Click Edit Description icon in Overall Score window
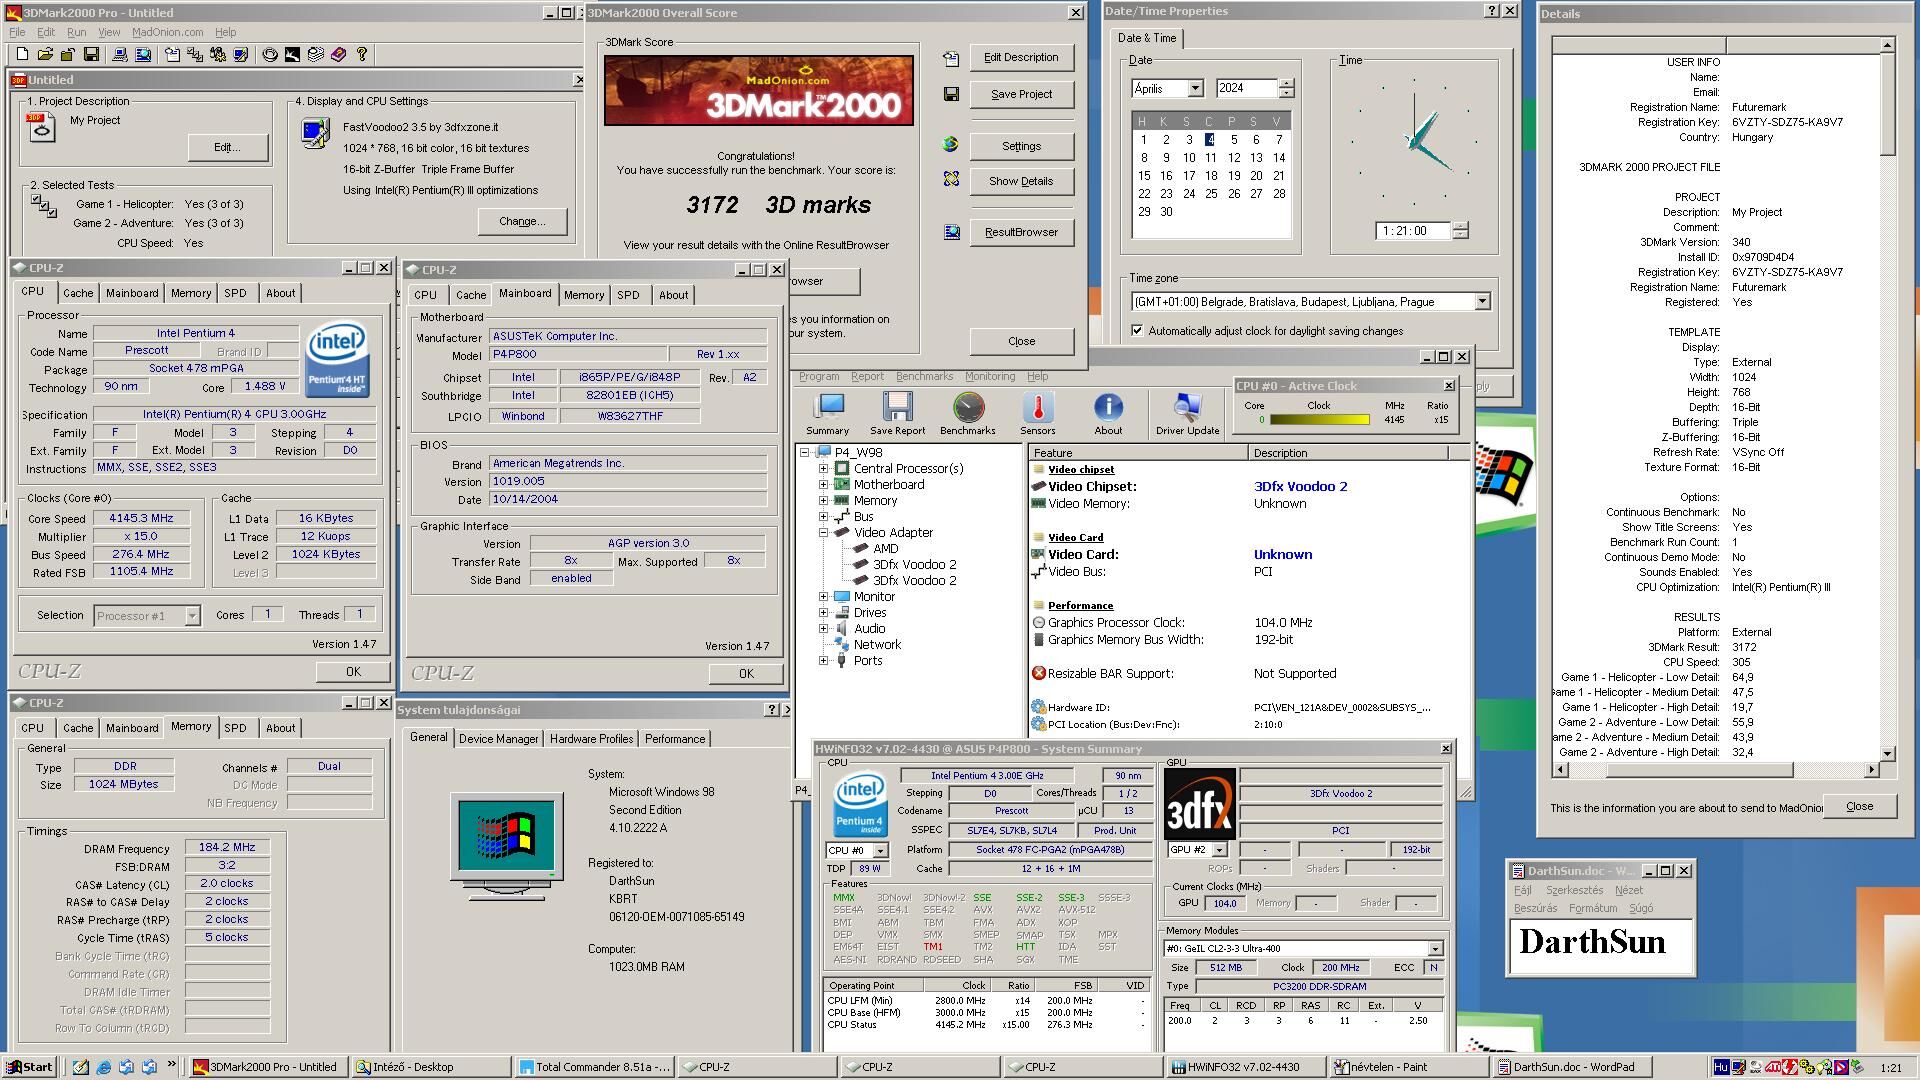The height and width of the screenshot is (1080, 1920). pyautogui.click(x=951, y=58)
